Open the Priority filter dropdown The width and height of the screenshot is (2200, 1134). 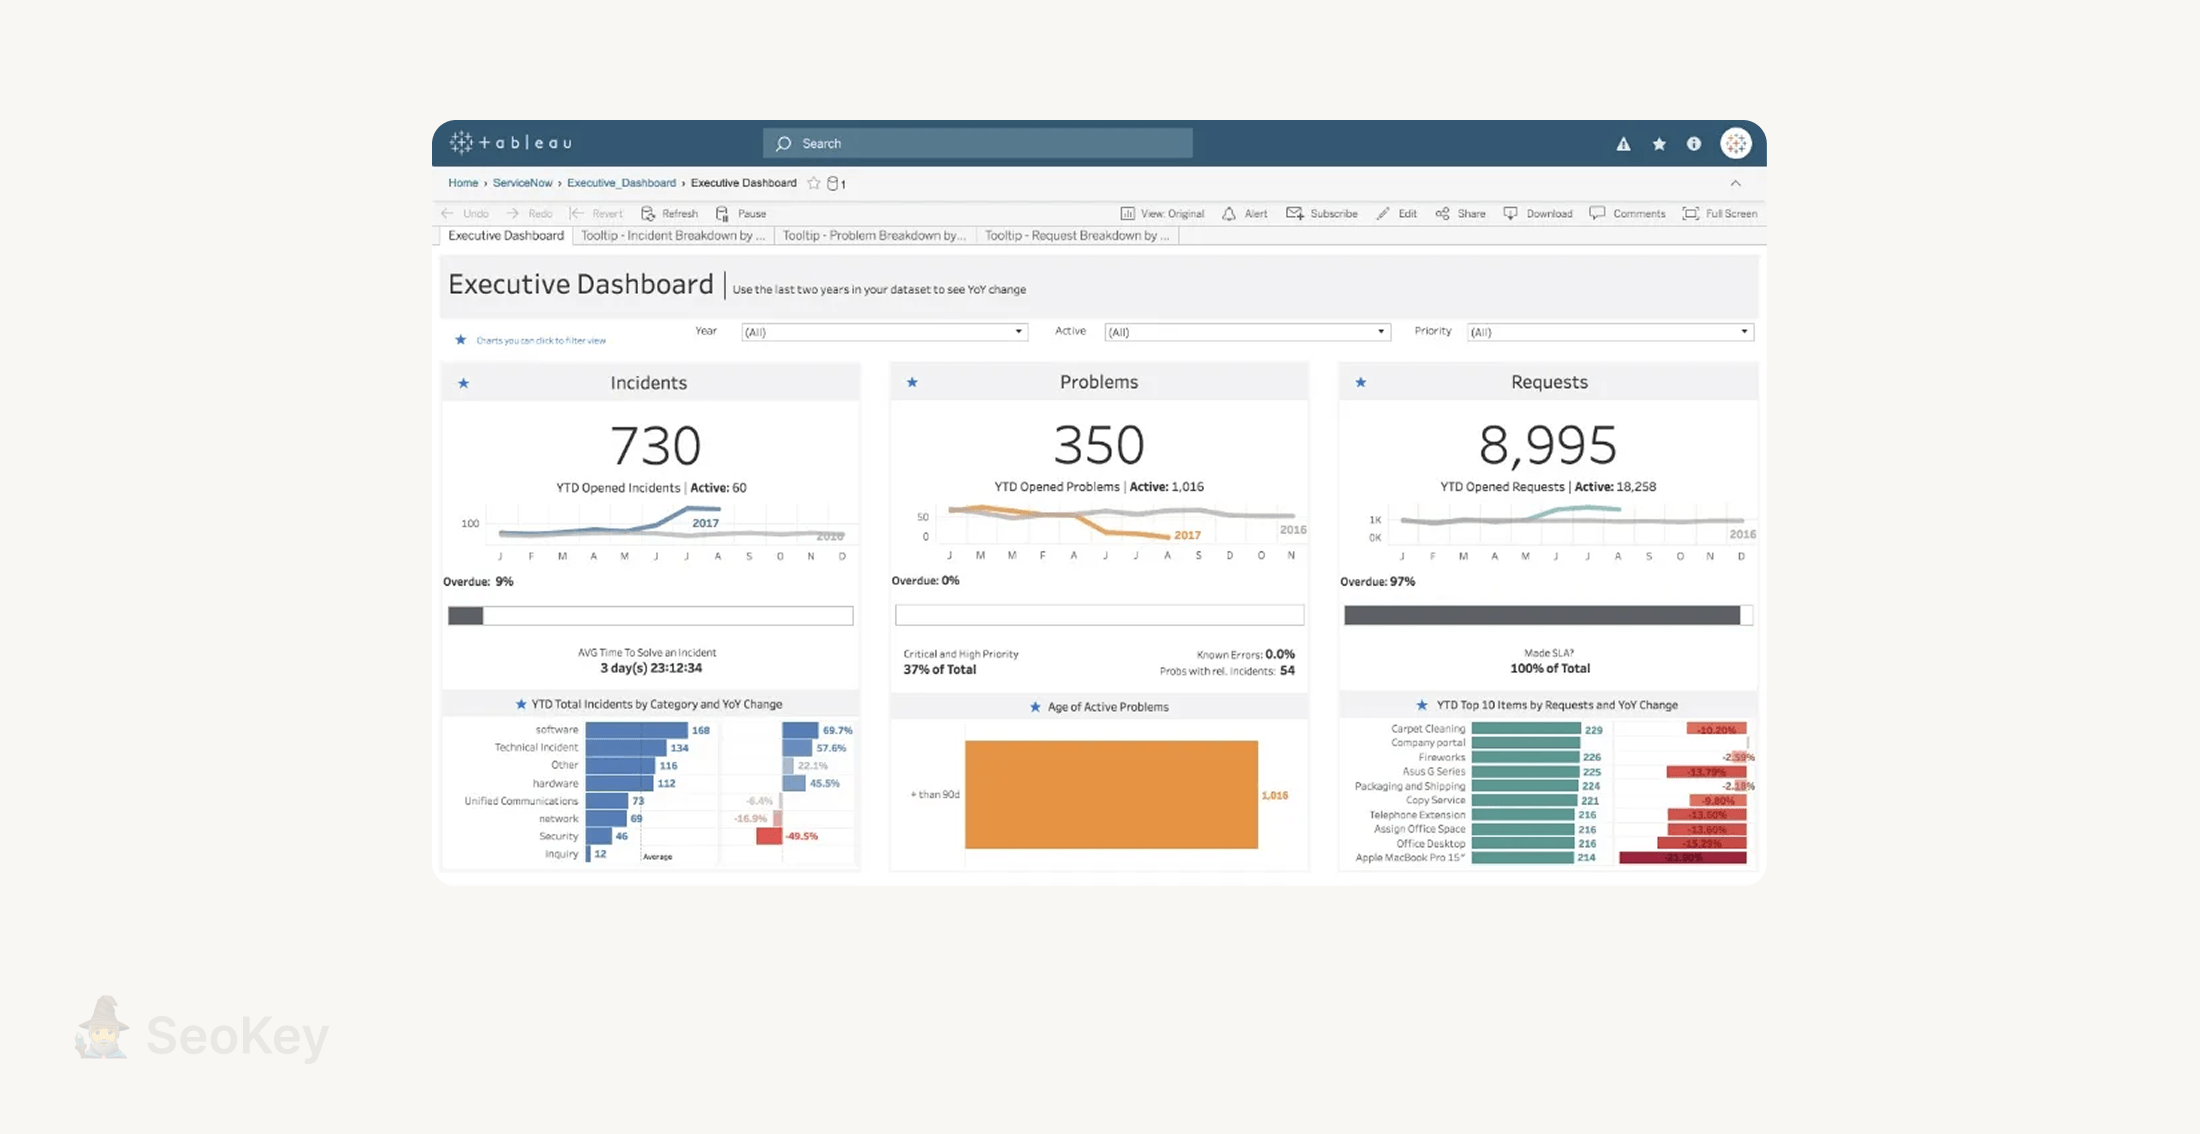1610,332
